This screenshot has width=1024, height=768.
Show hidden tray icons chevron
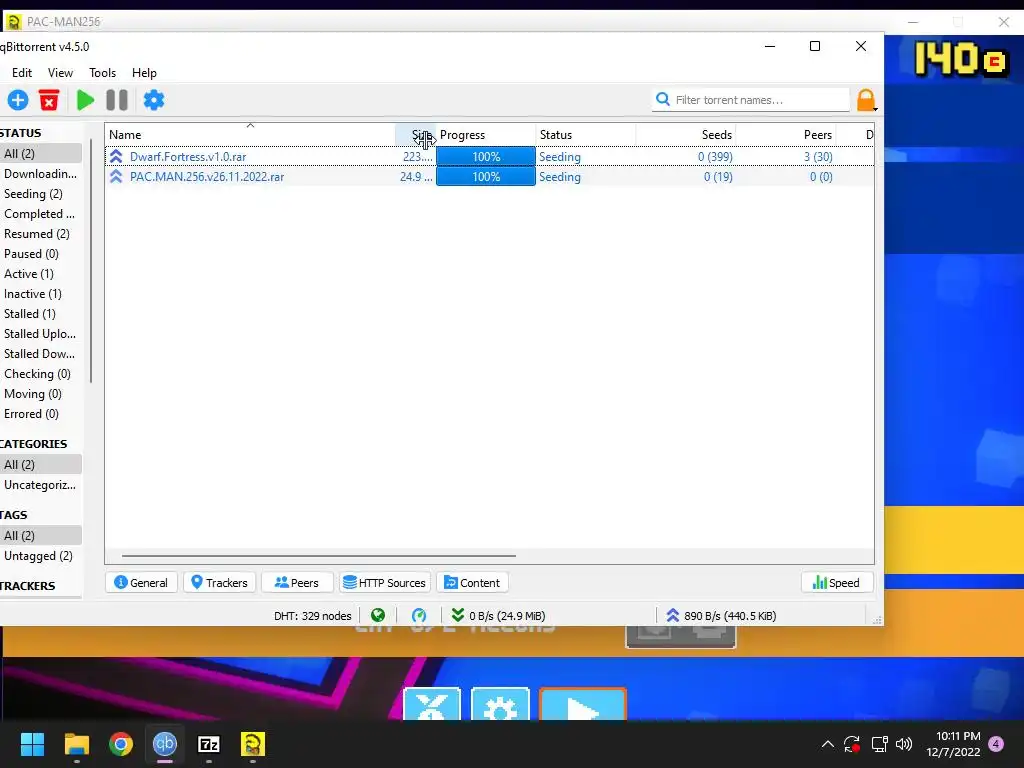pos(827,744)
